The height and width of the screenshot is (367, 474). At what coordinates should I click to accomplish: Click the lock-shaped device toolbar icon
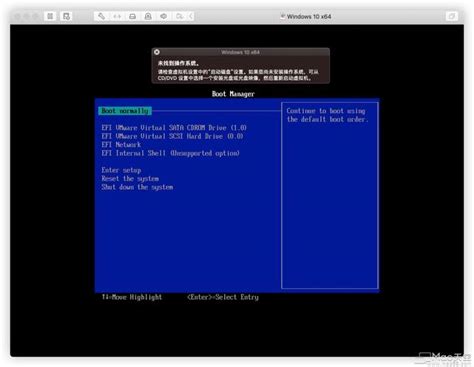(x=148, y=16)
